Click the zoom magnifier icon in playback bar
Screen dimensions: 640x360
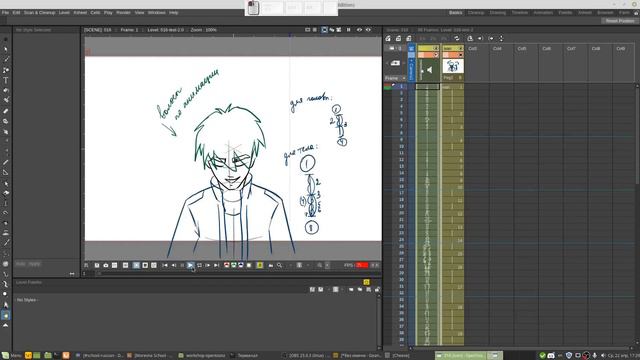pyautogui.click(x=280, y=265)
